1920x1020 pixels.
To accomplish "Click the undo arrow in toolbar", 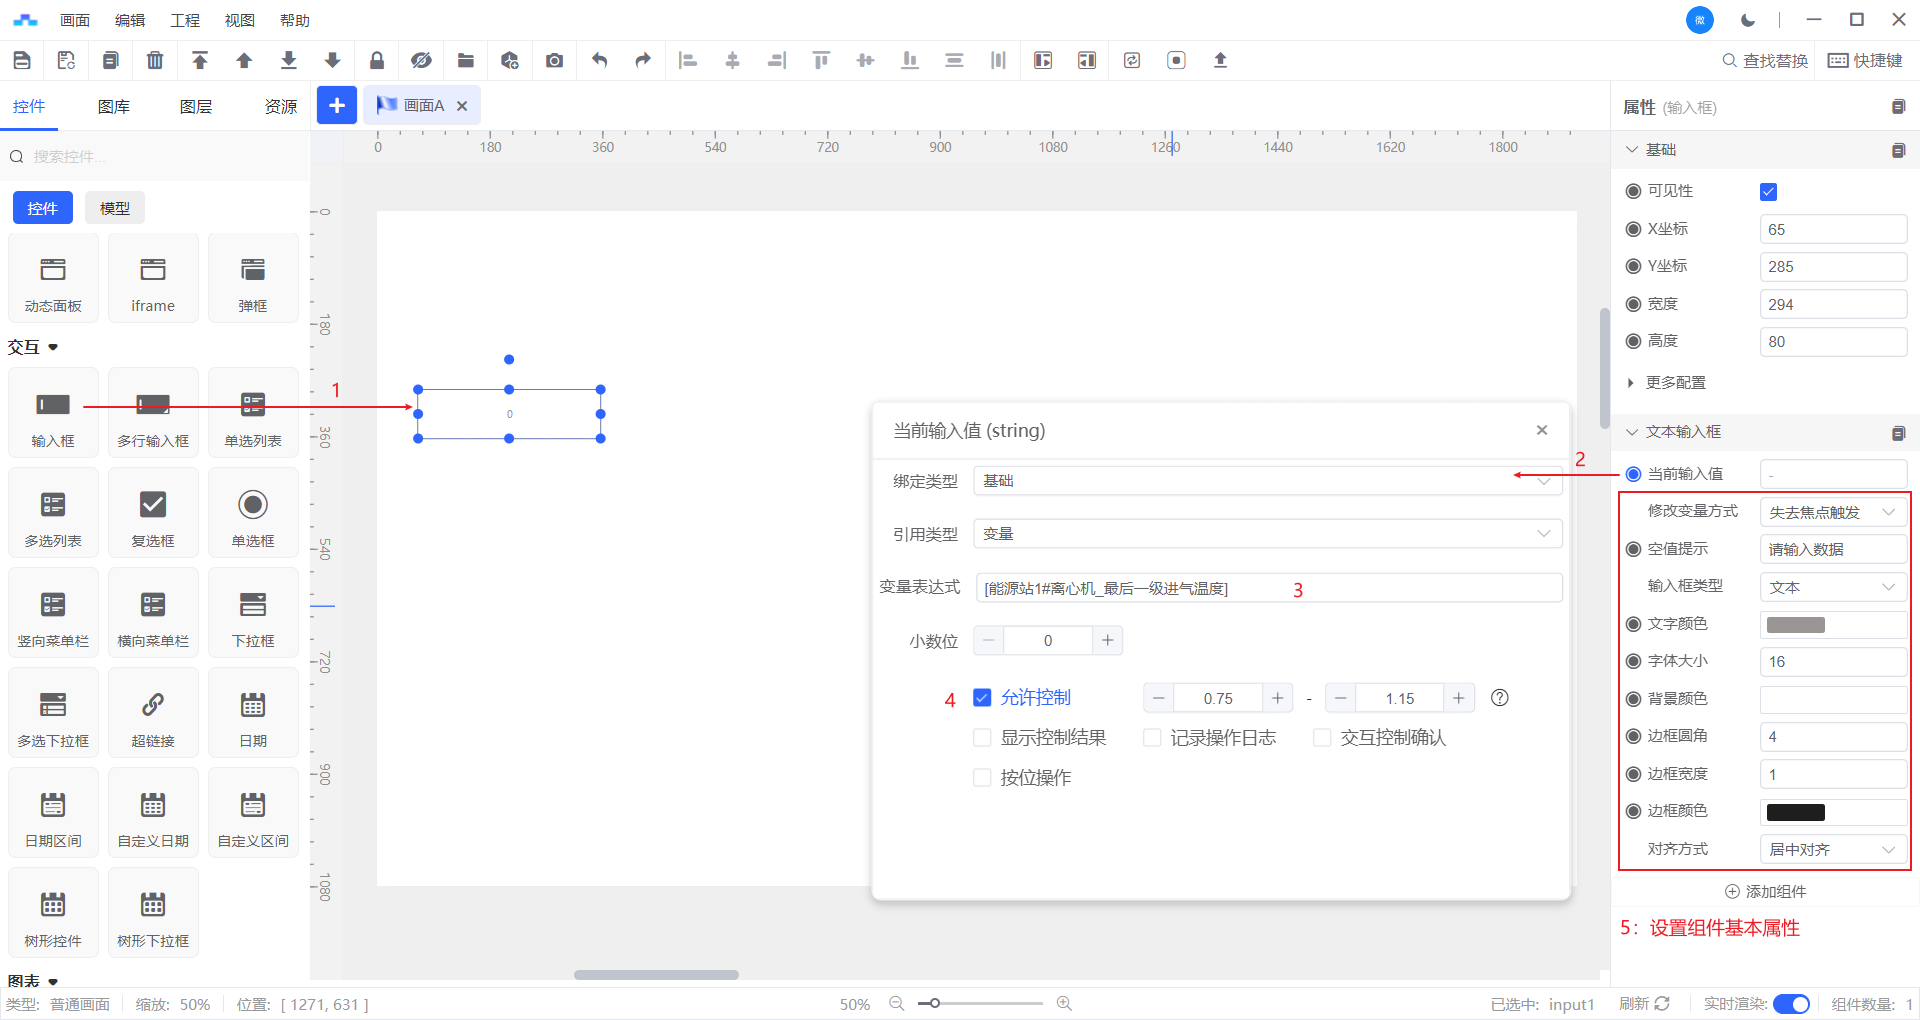I will coord(599,61).
